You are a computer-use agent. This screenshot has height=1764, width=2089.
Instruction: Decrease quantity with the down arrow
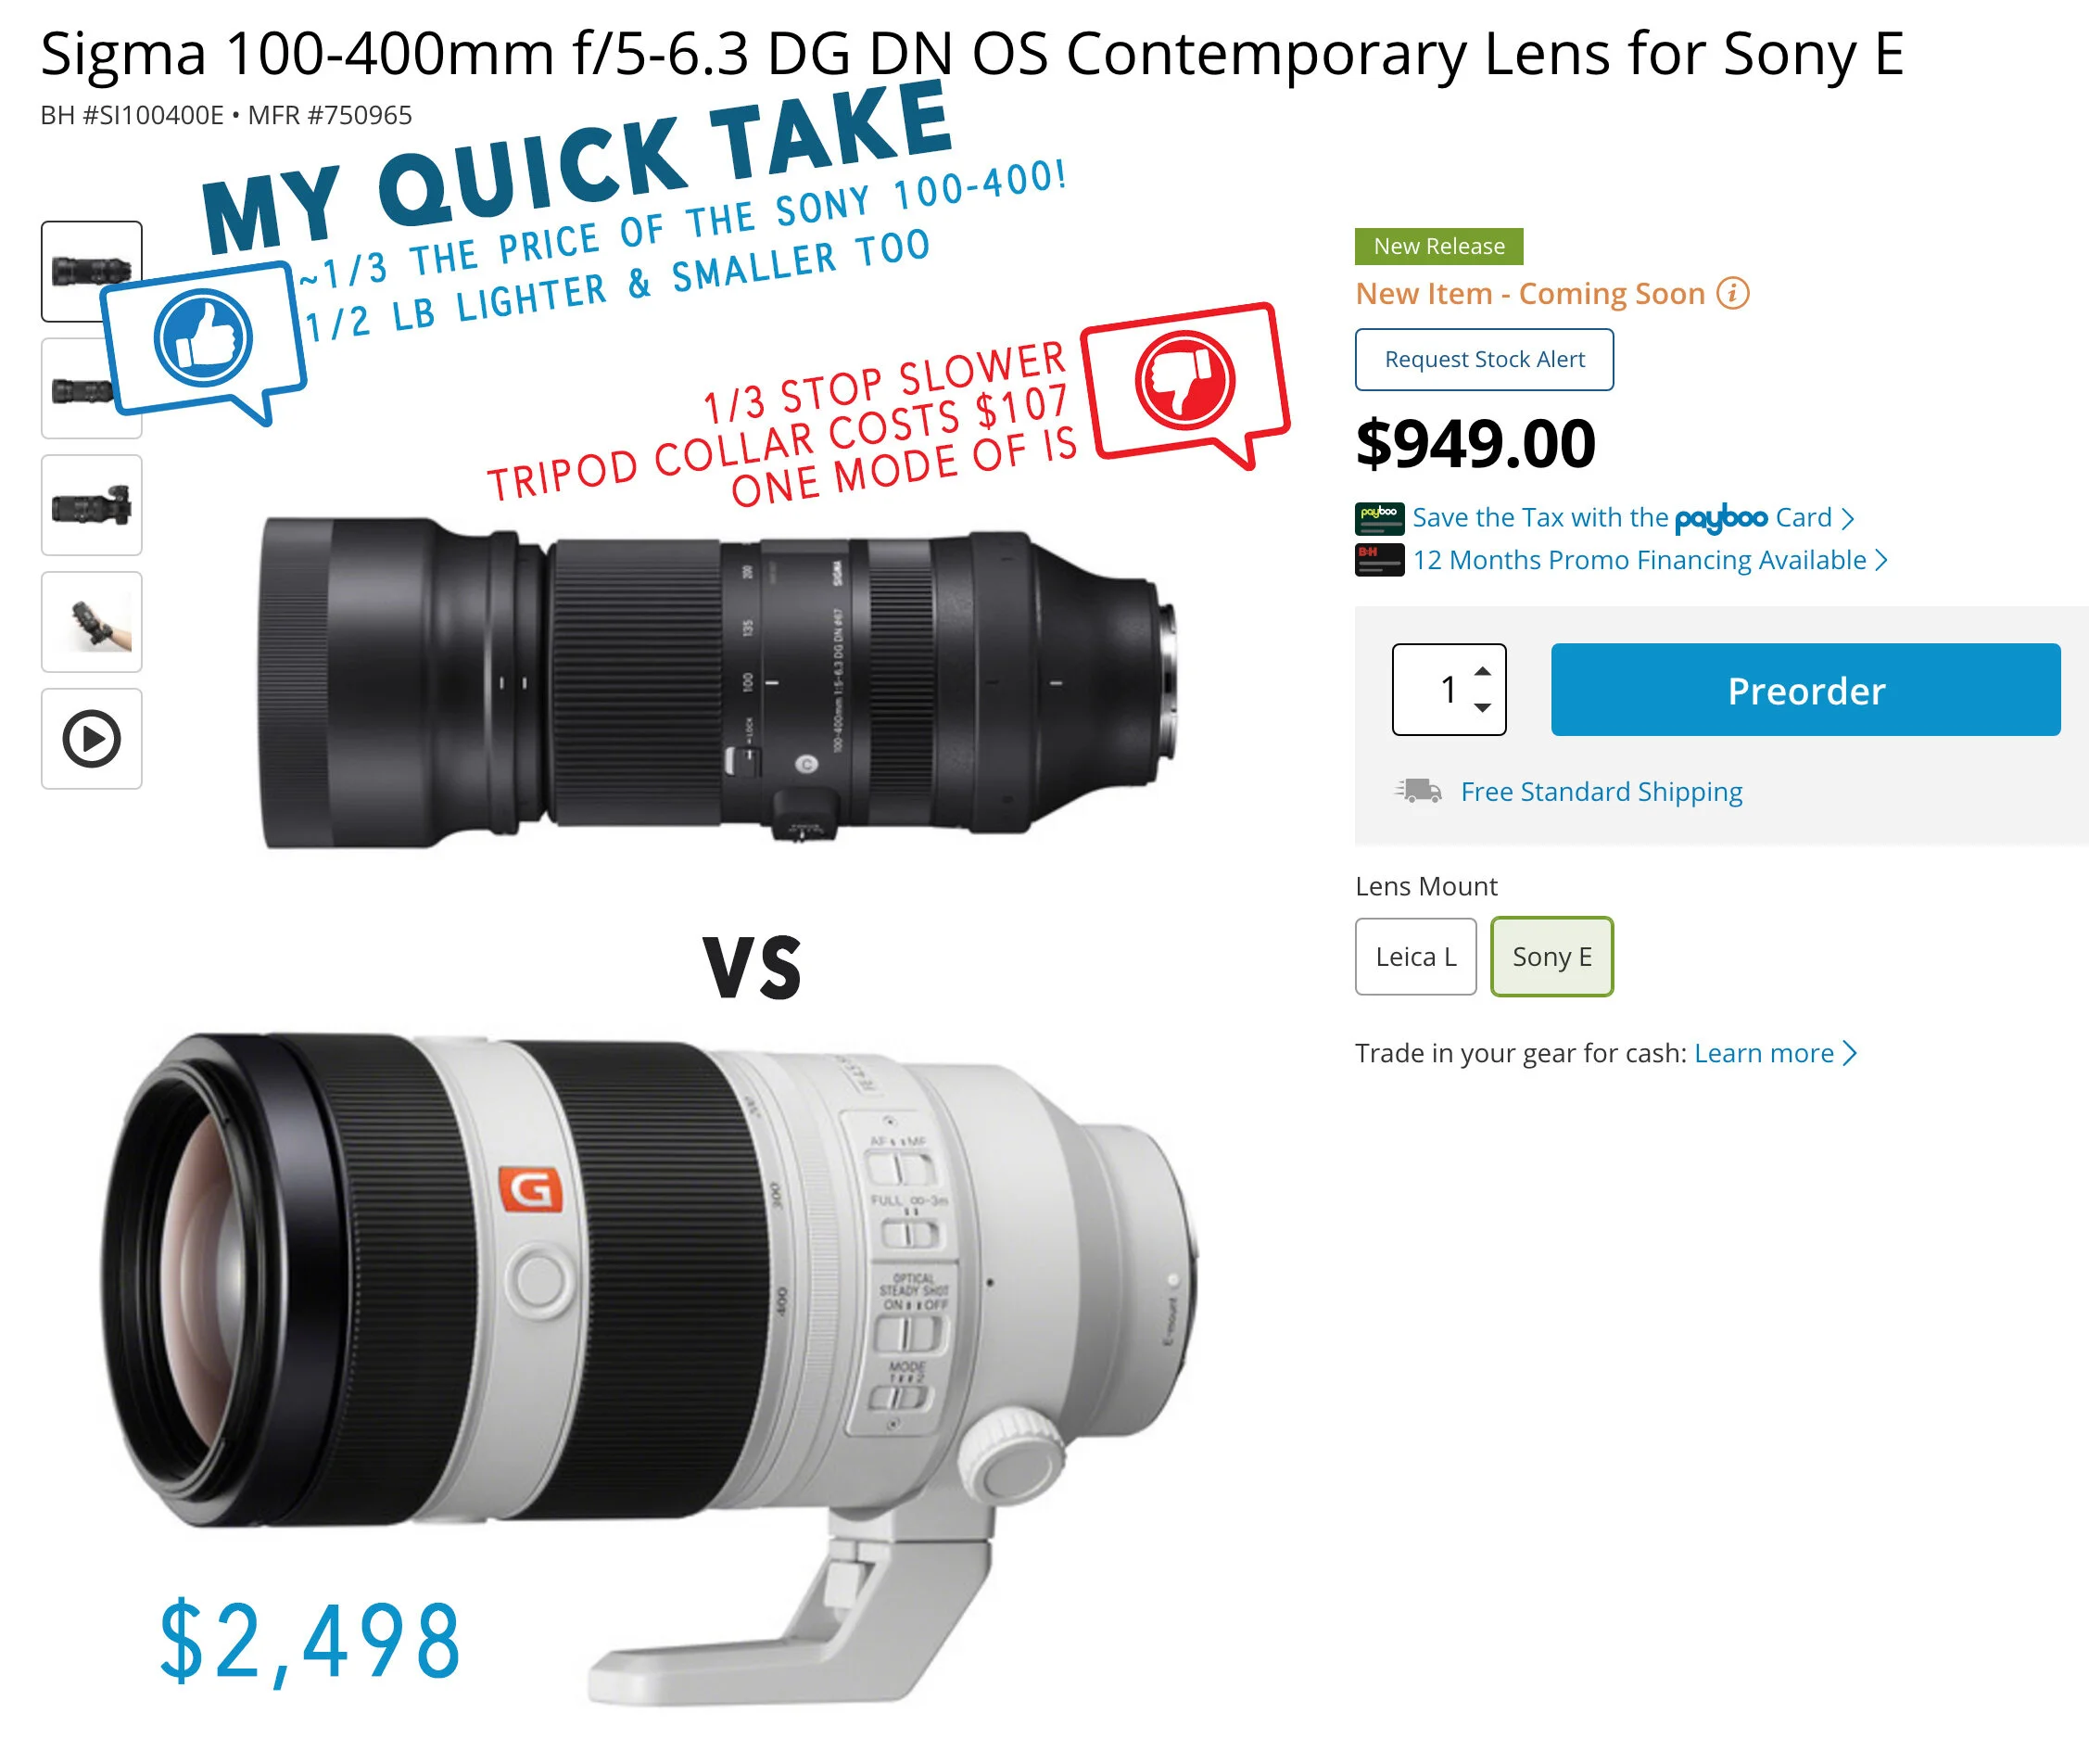tap(1482, 707)
